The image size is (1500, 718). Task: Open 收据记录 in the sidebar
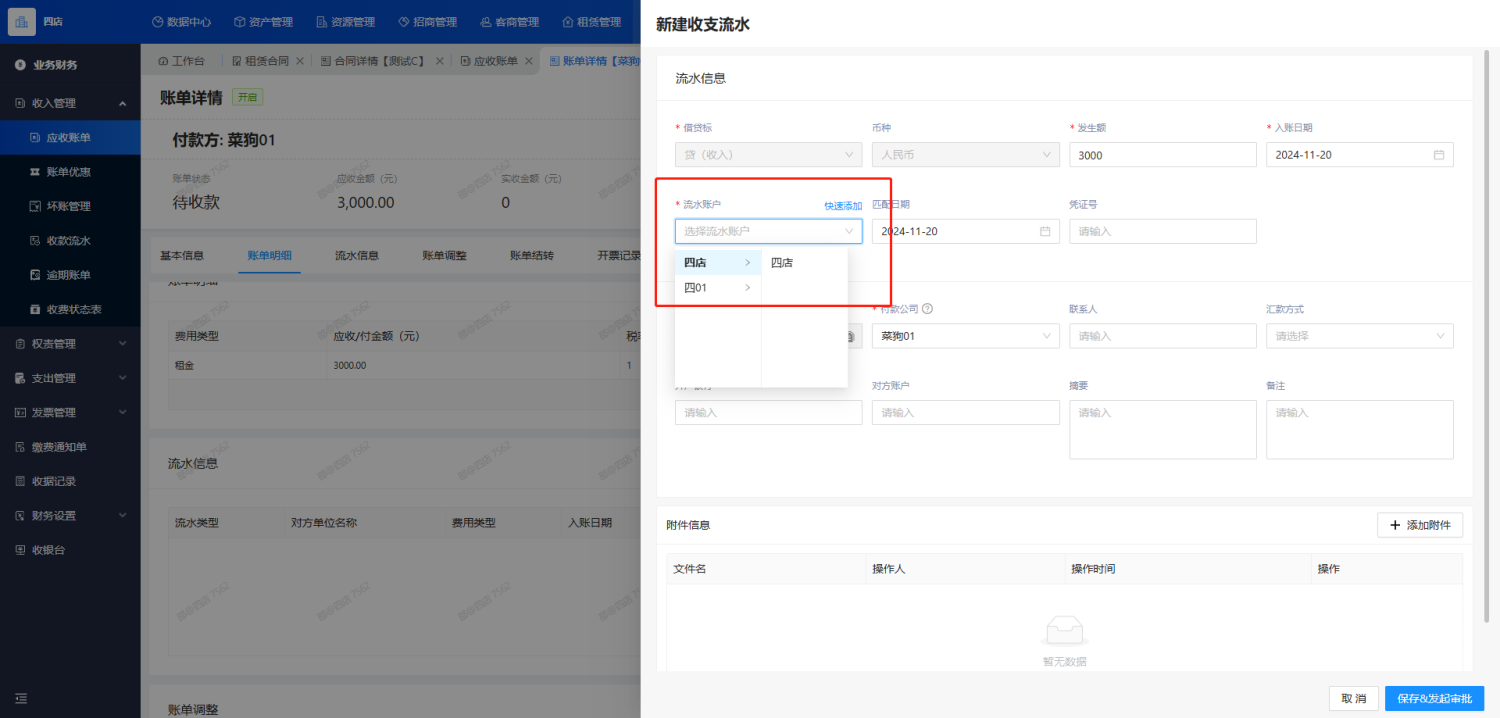pyautogui.click(x=70, y=481)
